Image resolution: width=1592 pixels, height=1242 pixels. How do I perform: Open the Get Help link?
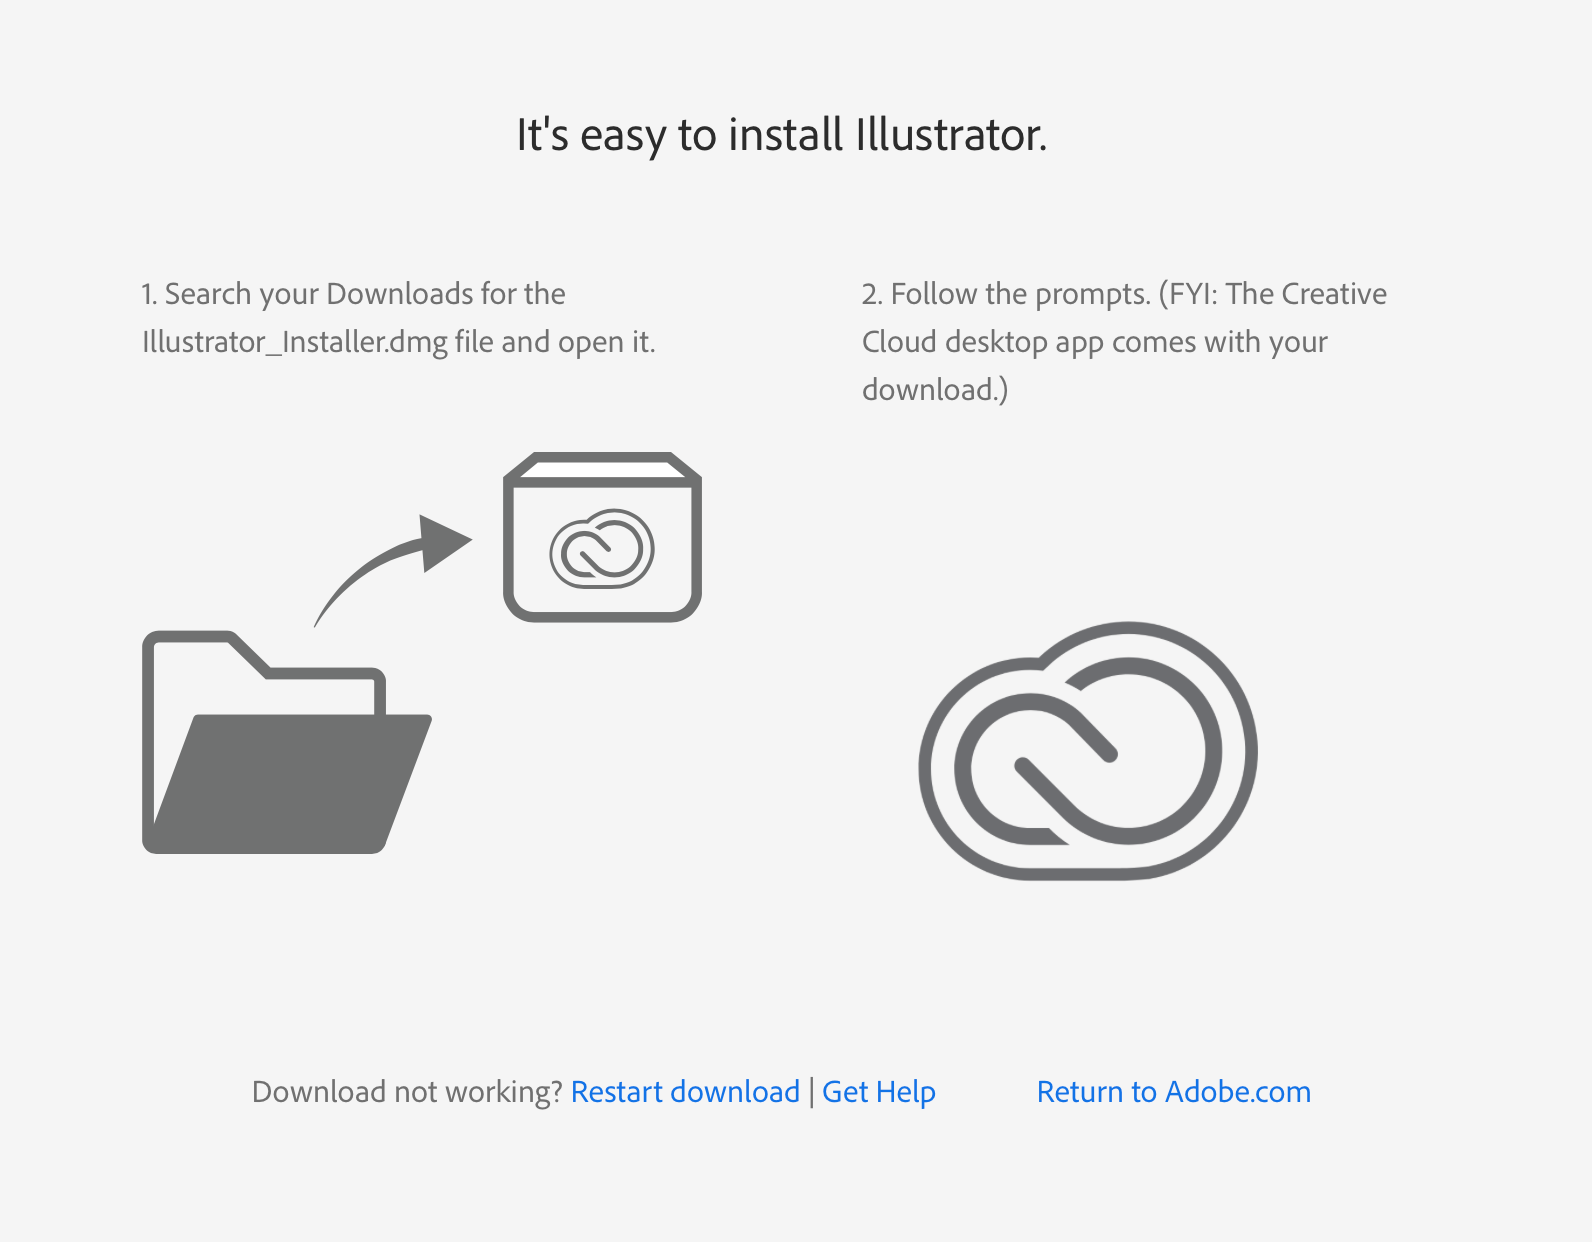click(x=879, y=1091)
